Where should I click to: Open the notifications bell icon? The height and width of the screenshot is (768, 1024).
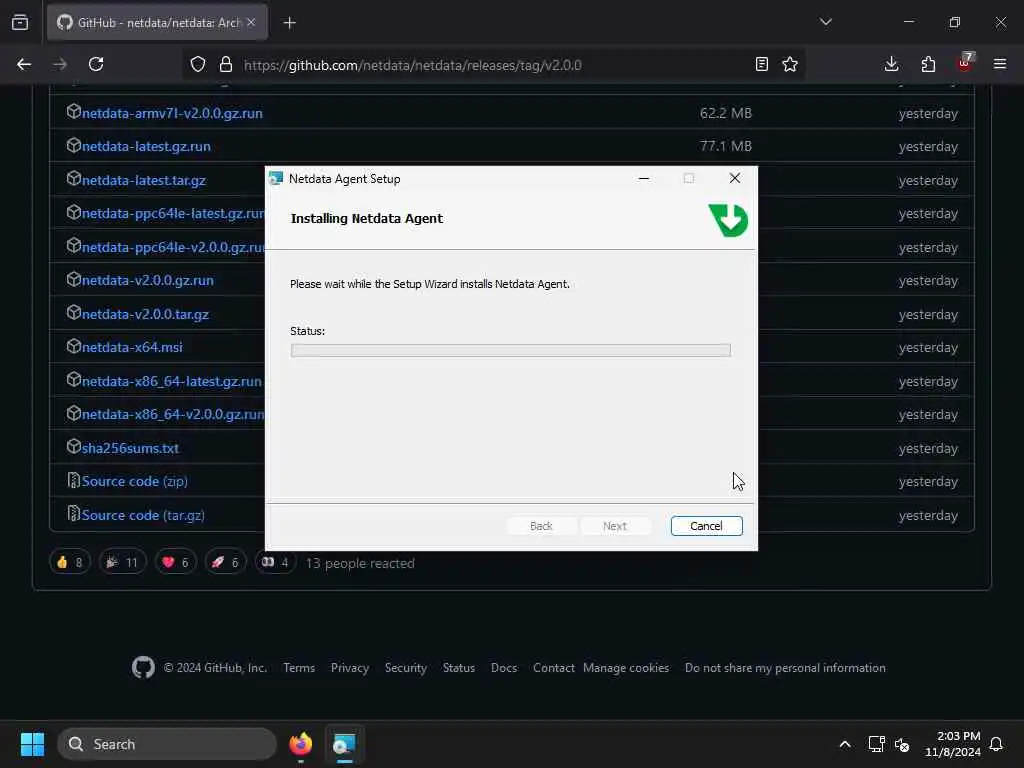(x=997, y=744)
